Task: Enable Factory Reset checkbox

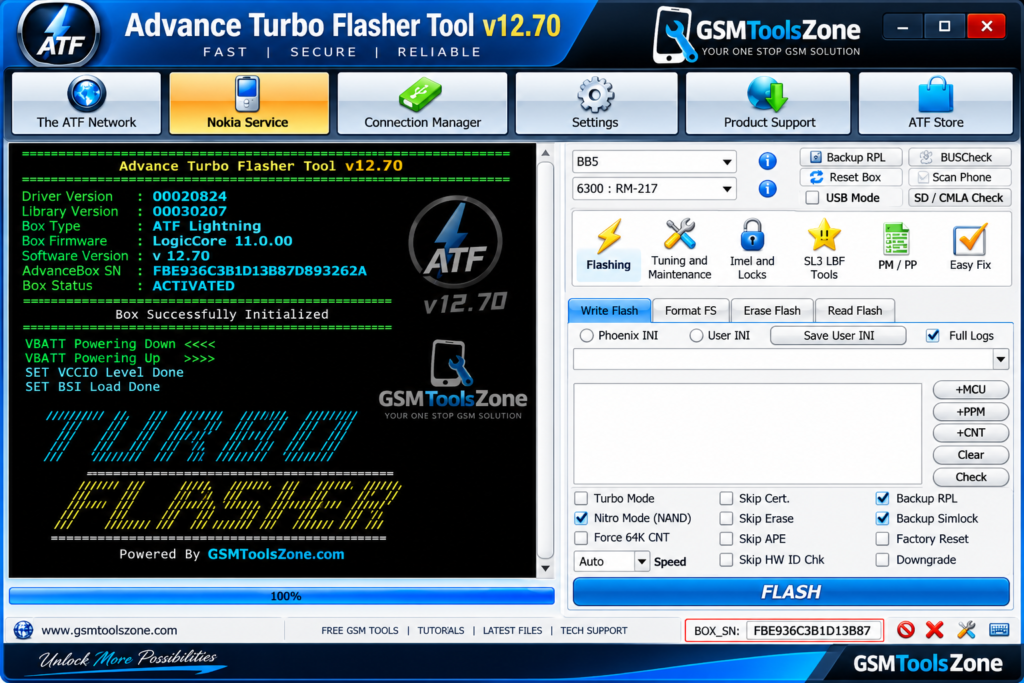Action: (882, 539)
